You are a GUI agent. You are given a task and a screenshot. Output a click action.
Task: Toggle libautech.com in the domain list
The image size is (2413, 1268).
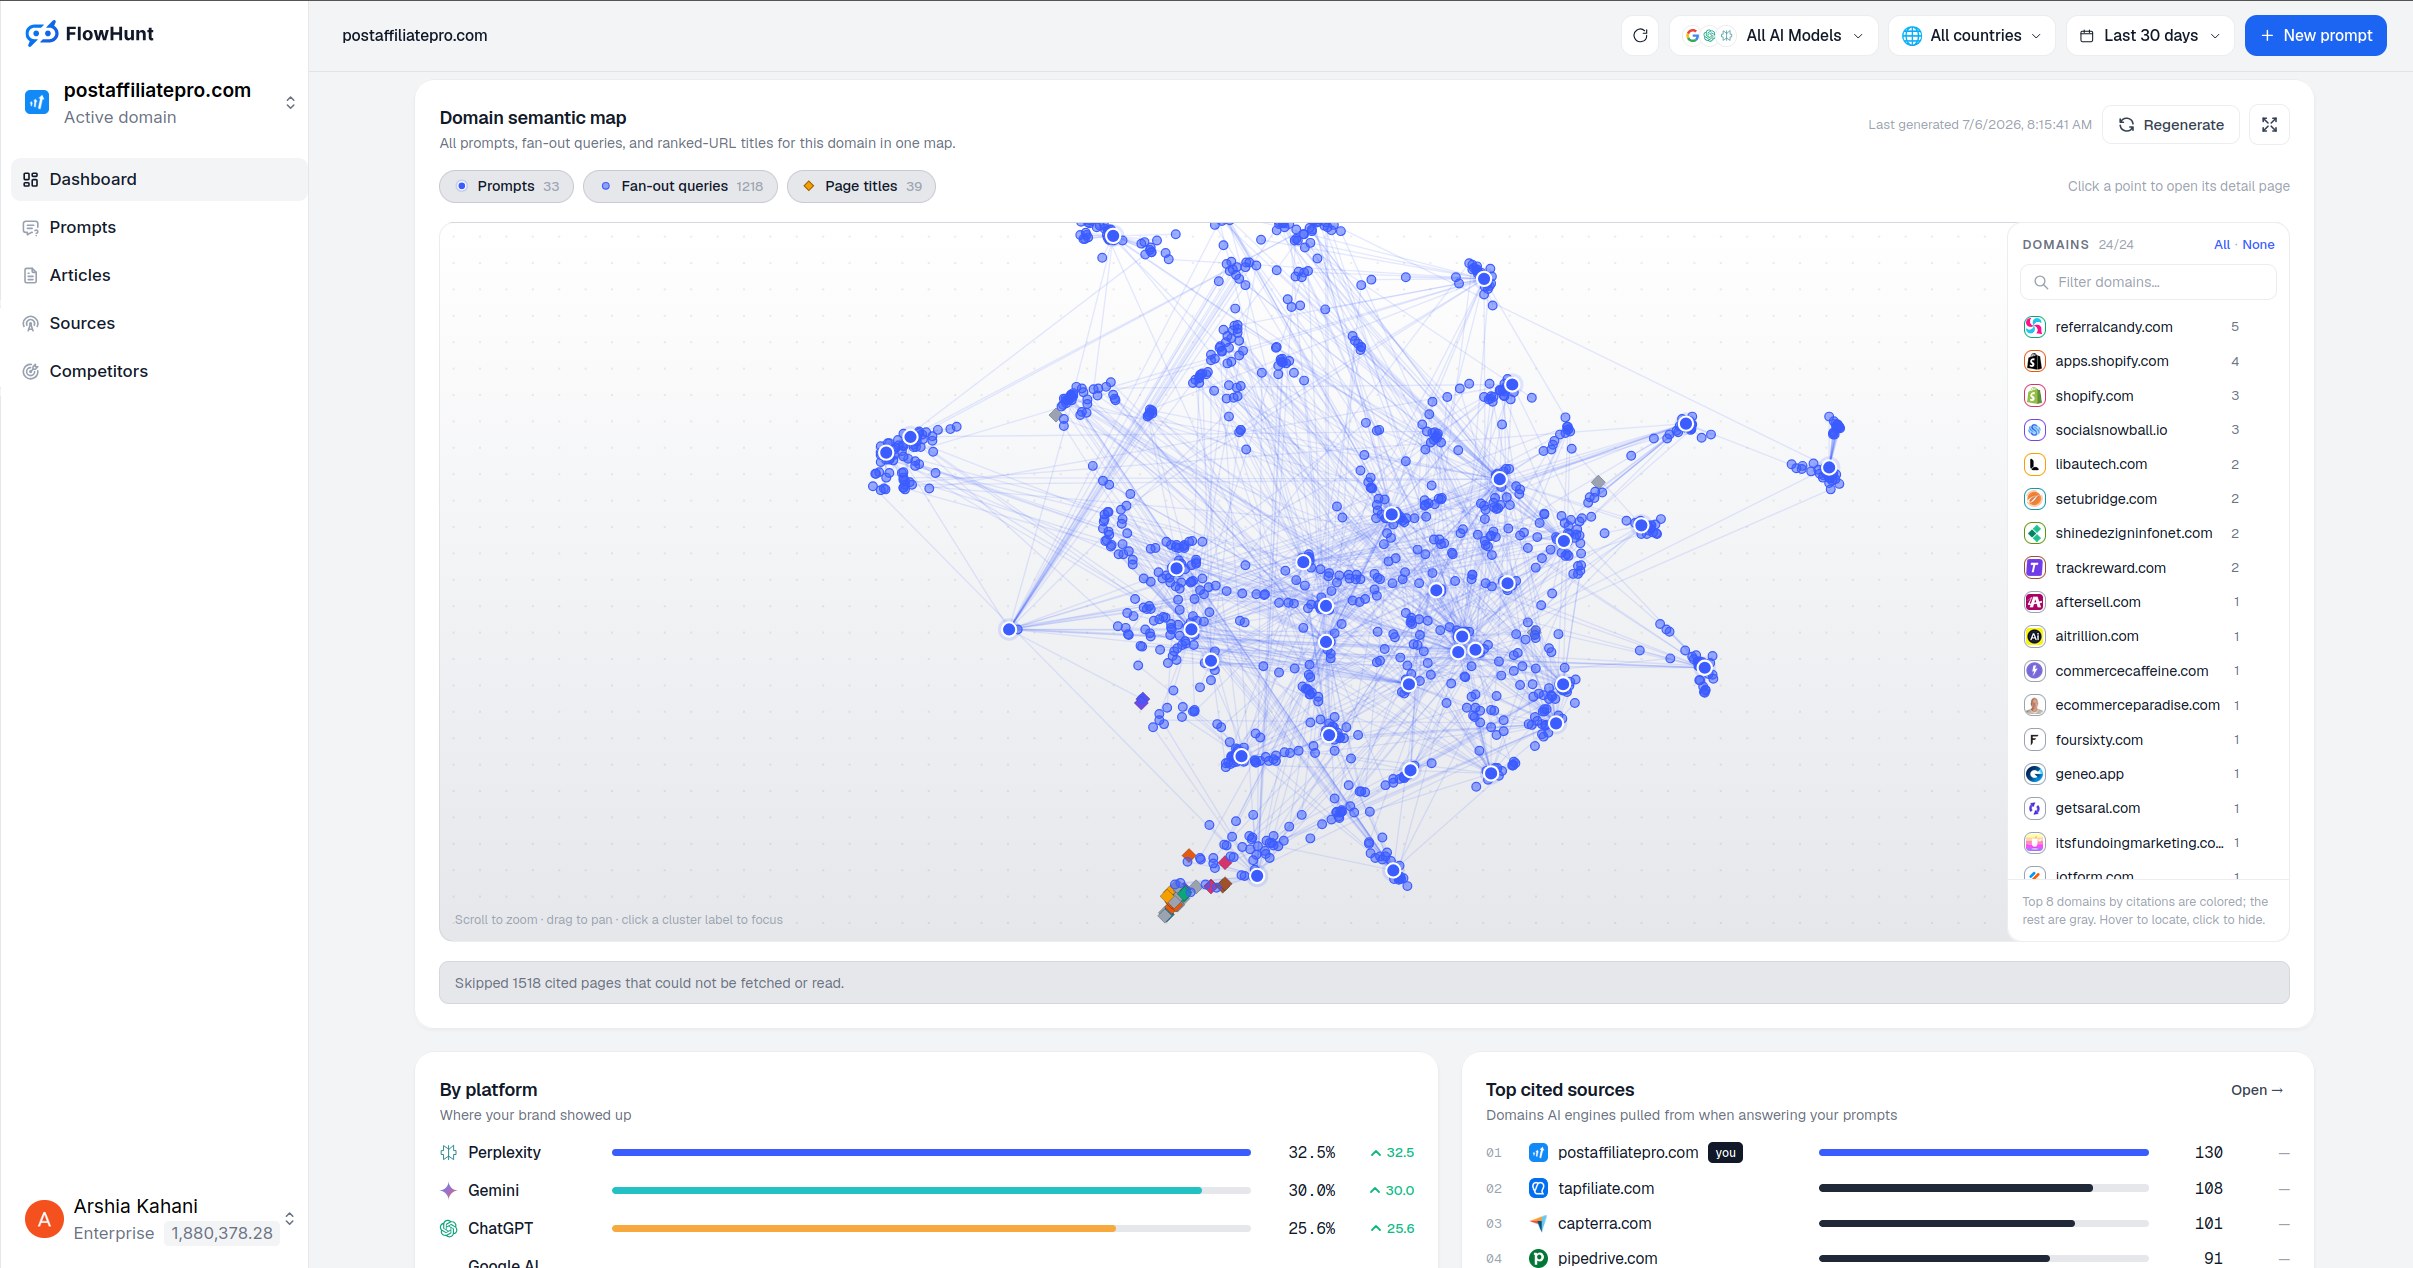tap(2130, 464)
